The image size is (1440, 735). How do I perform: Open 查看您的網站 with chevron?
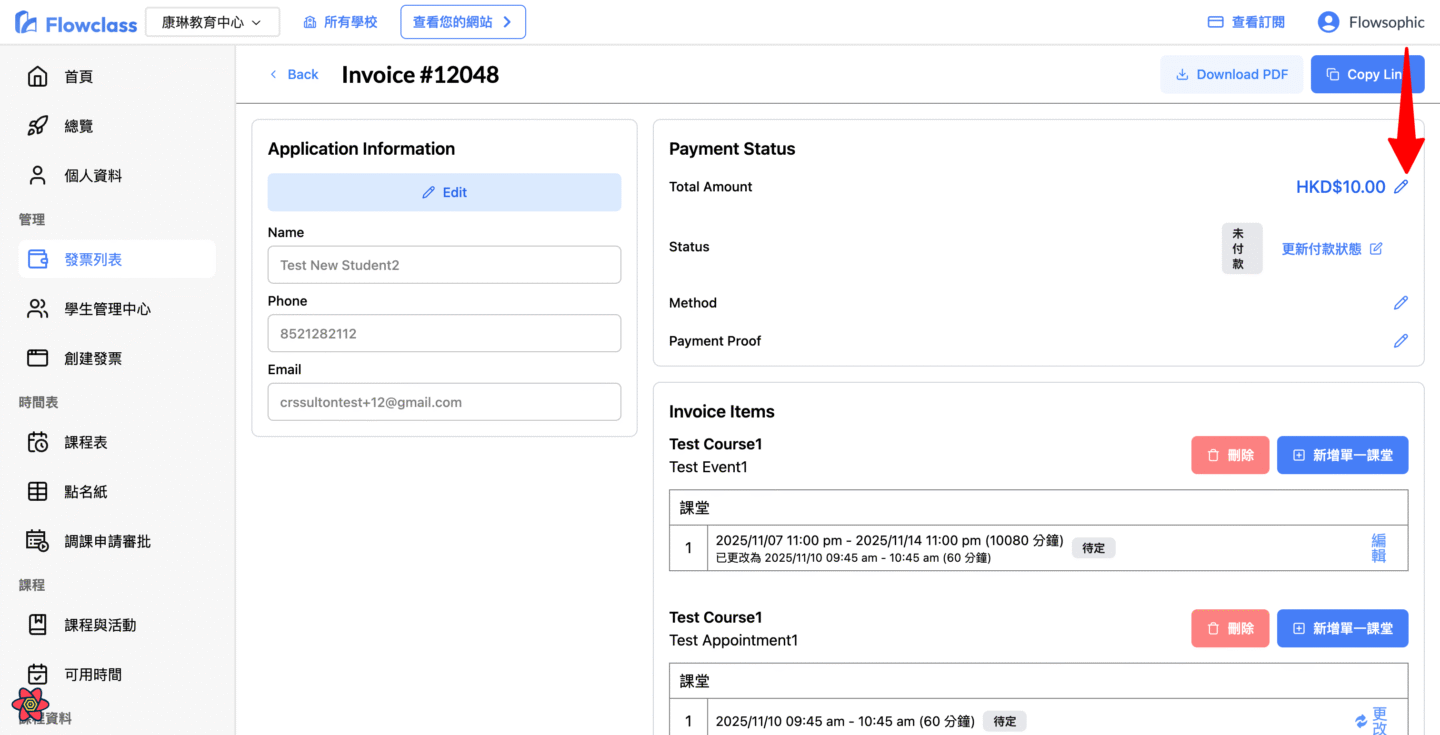(x=462, y=22)
